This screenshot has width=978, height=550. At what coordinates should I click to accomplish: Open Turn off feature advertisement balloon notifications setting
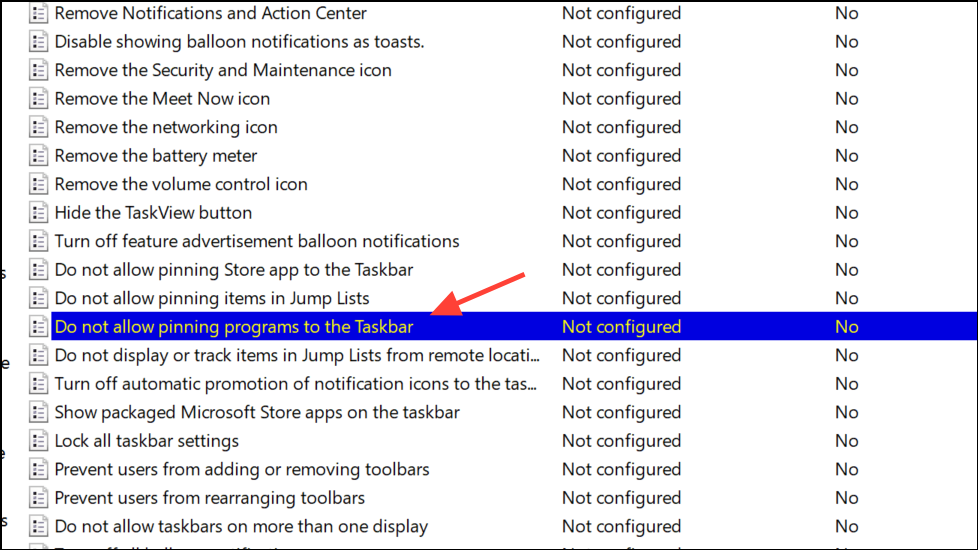pyautogui.click(x=256, y=241)
